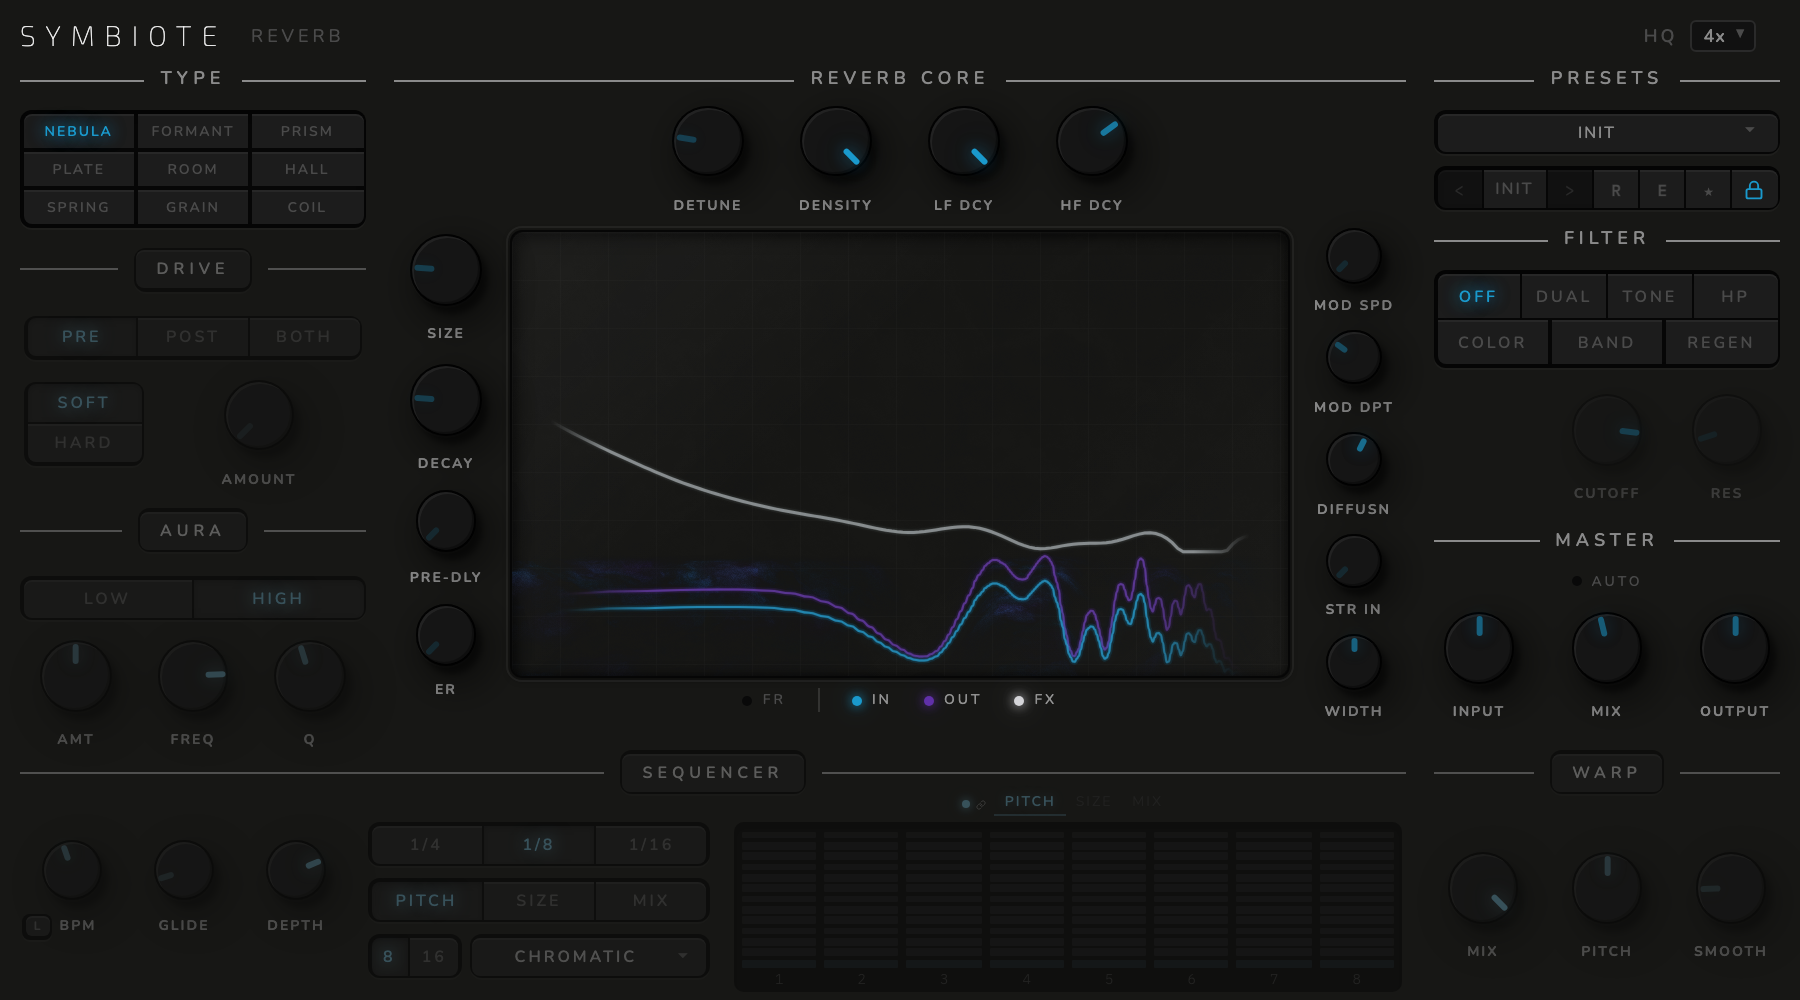Enable AUTO in the Master section
This screenshot has height=1000, width=1800.
(1606, 581)
